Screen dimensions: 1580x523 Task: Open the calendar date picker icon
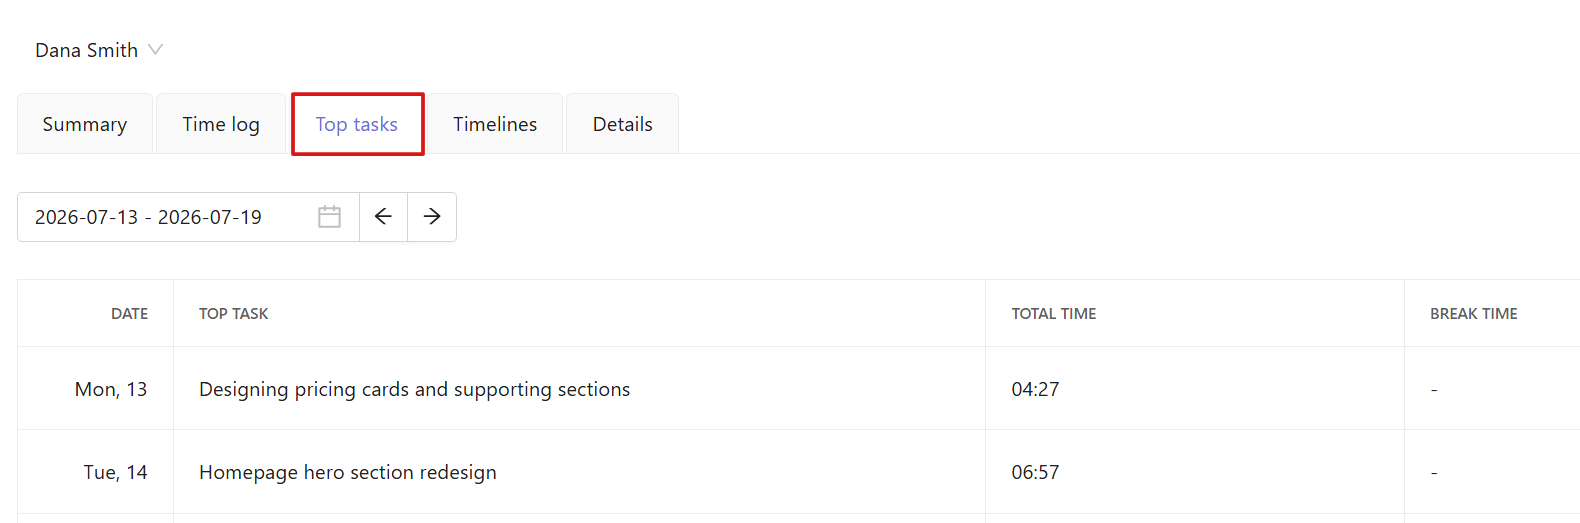(x=329, y=217)
